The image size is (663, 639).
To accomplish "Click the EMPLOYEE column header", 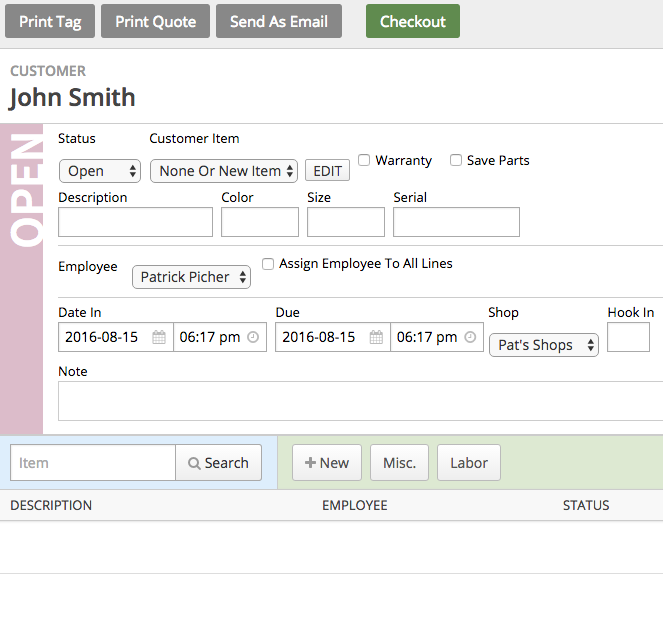I will coord(355,505).
